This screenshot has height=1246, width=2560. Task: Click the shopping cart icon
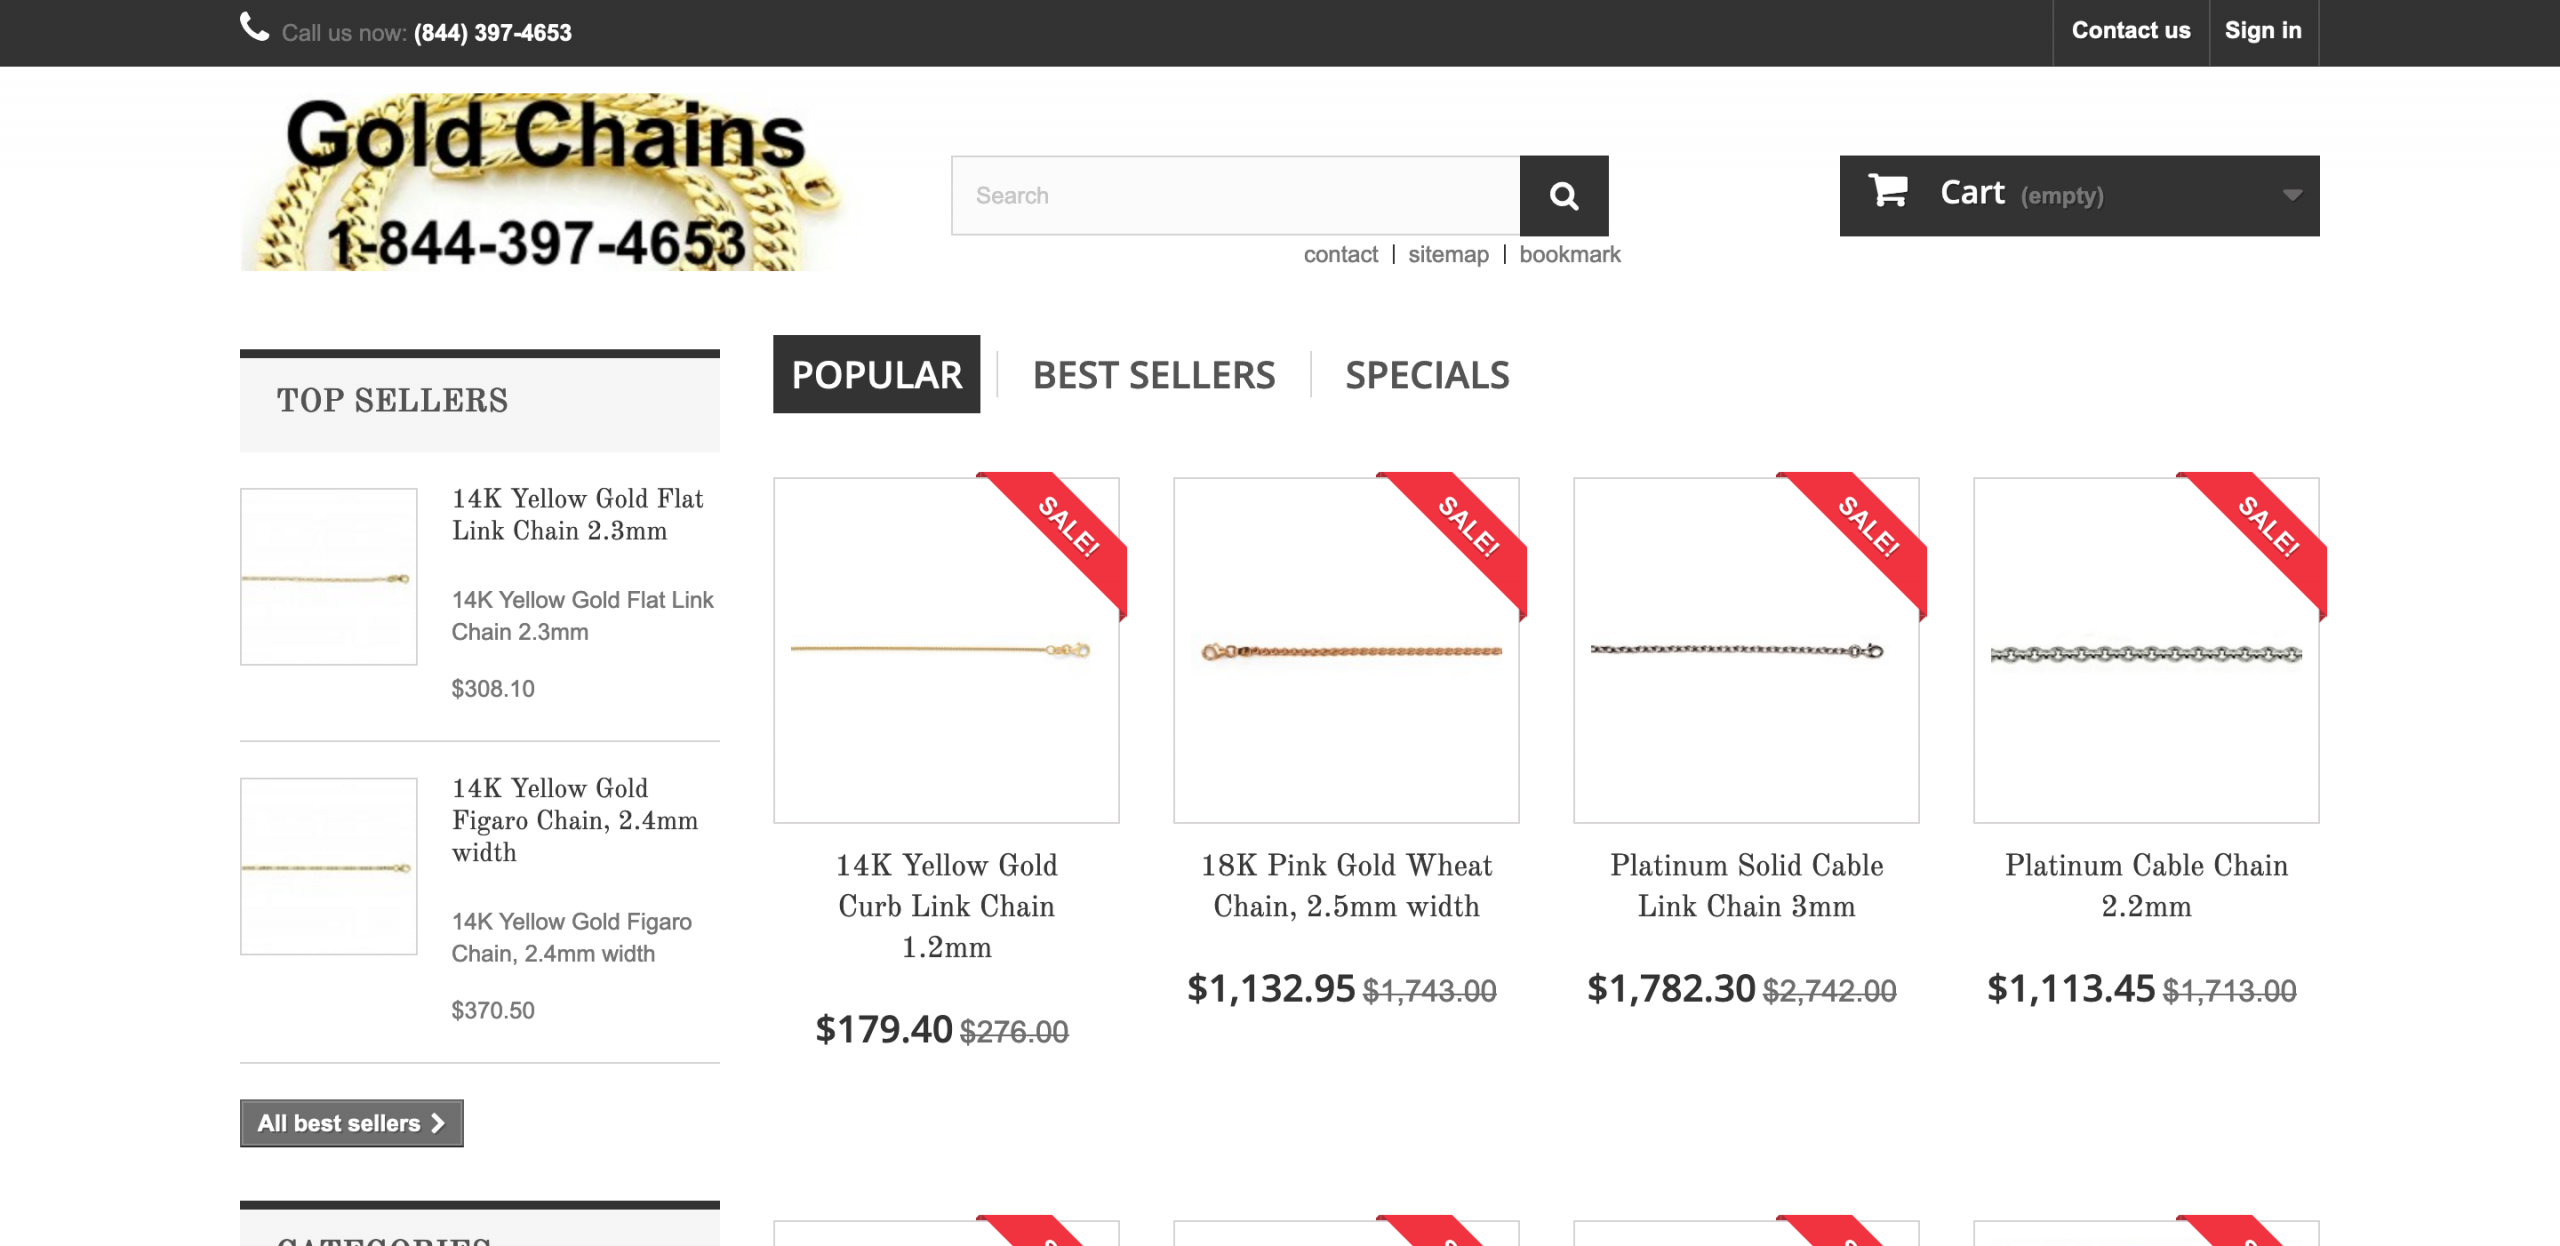[1888, 190]
